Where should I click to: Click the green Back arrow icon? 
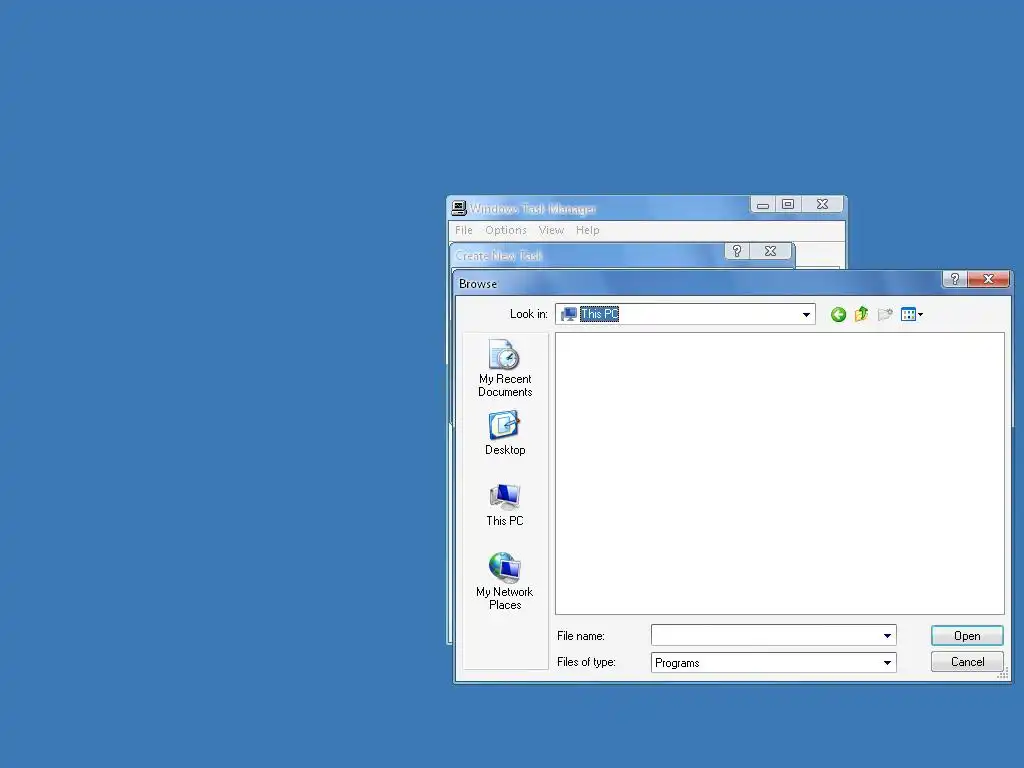pyautogui.click(x=839, y=315)
